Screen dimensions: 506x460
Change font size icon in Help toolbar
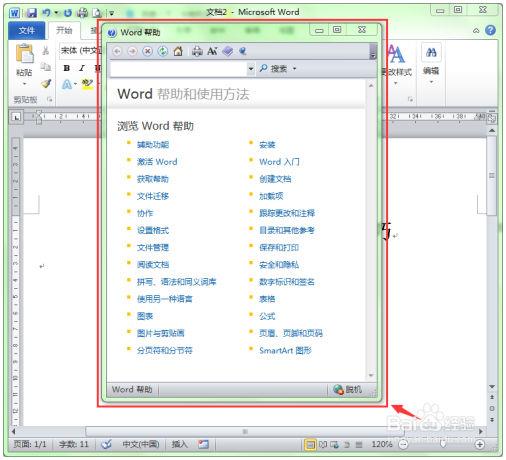tap(212, 51)
